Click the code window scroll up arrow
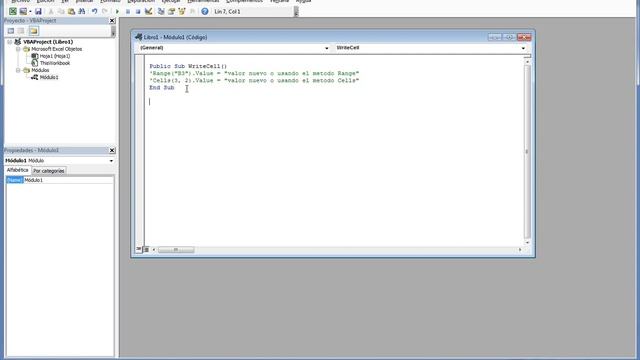The image size is (640, 360). (527, 62)
